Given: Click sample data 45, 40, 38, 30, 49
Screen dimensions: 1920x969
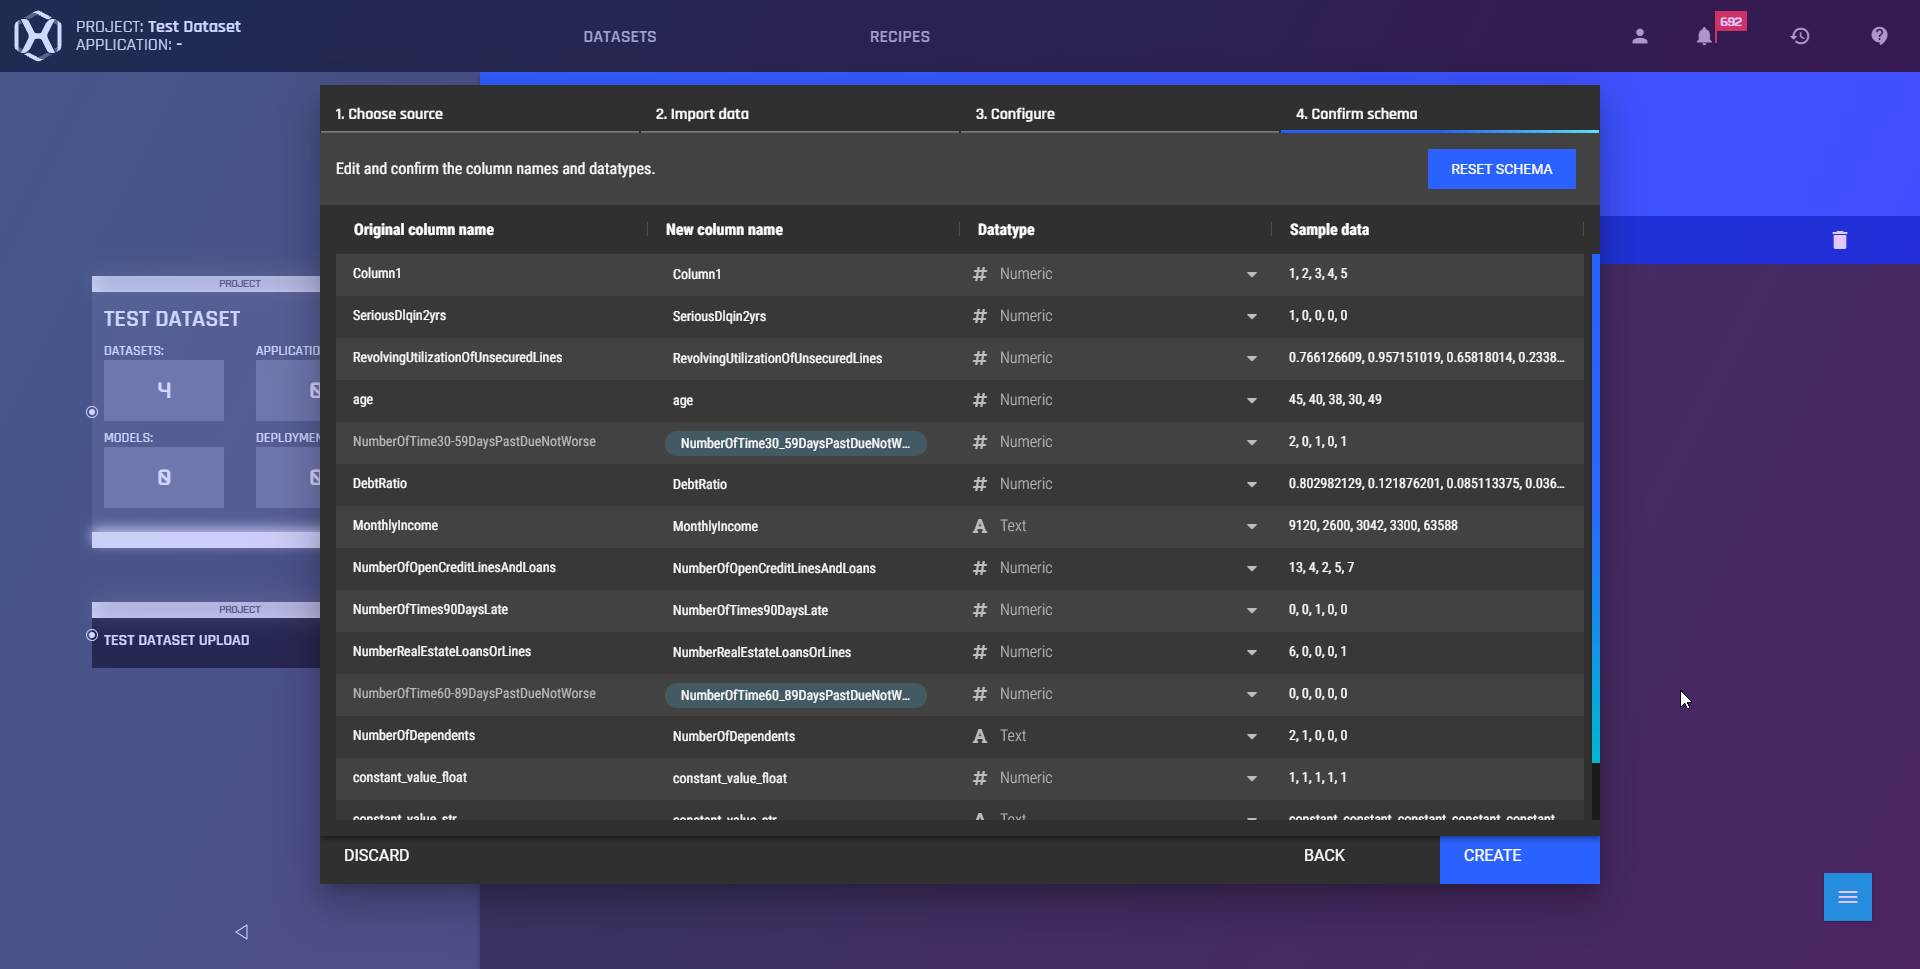Looking at the screenshot, I should point(1335,400).
